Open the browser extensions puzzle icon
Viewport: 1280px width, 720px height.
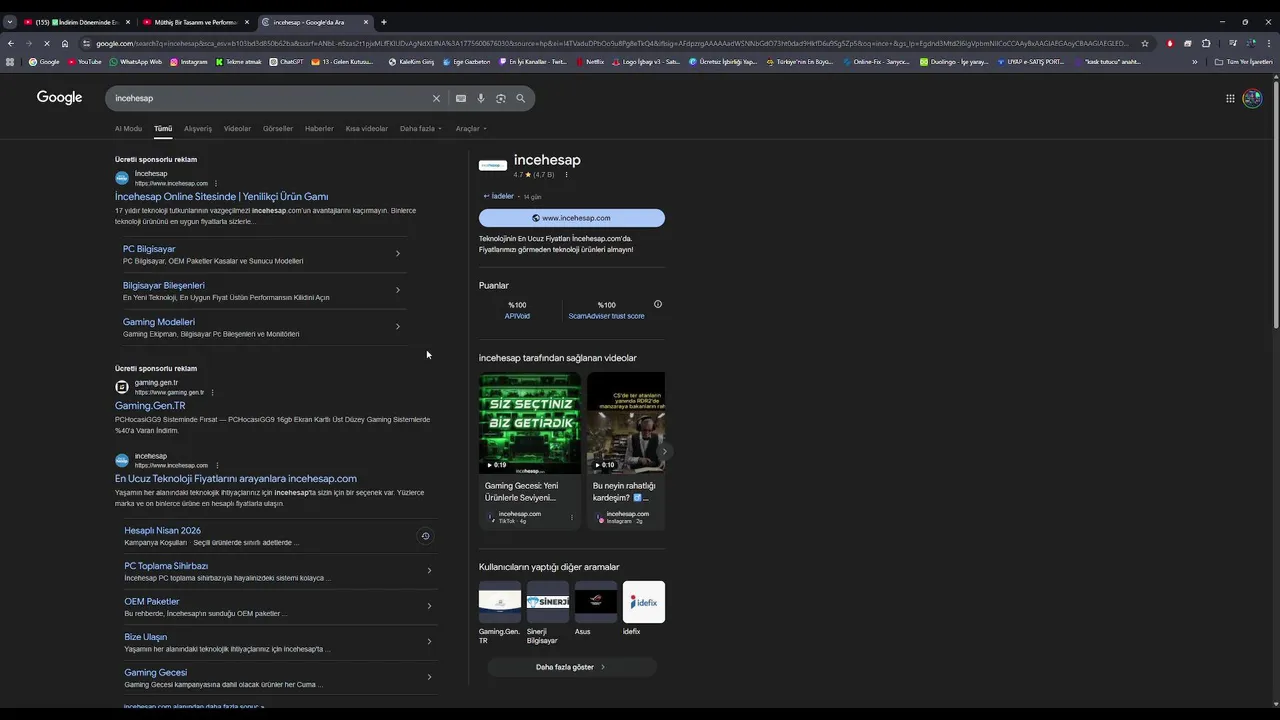click(1206, 43)
